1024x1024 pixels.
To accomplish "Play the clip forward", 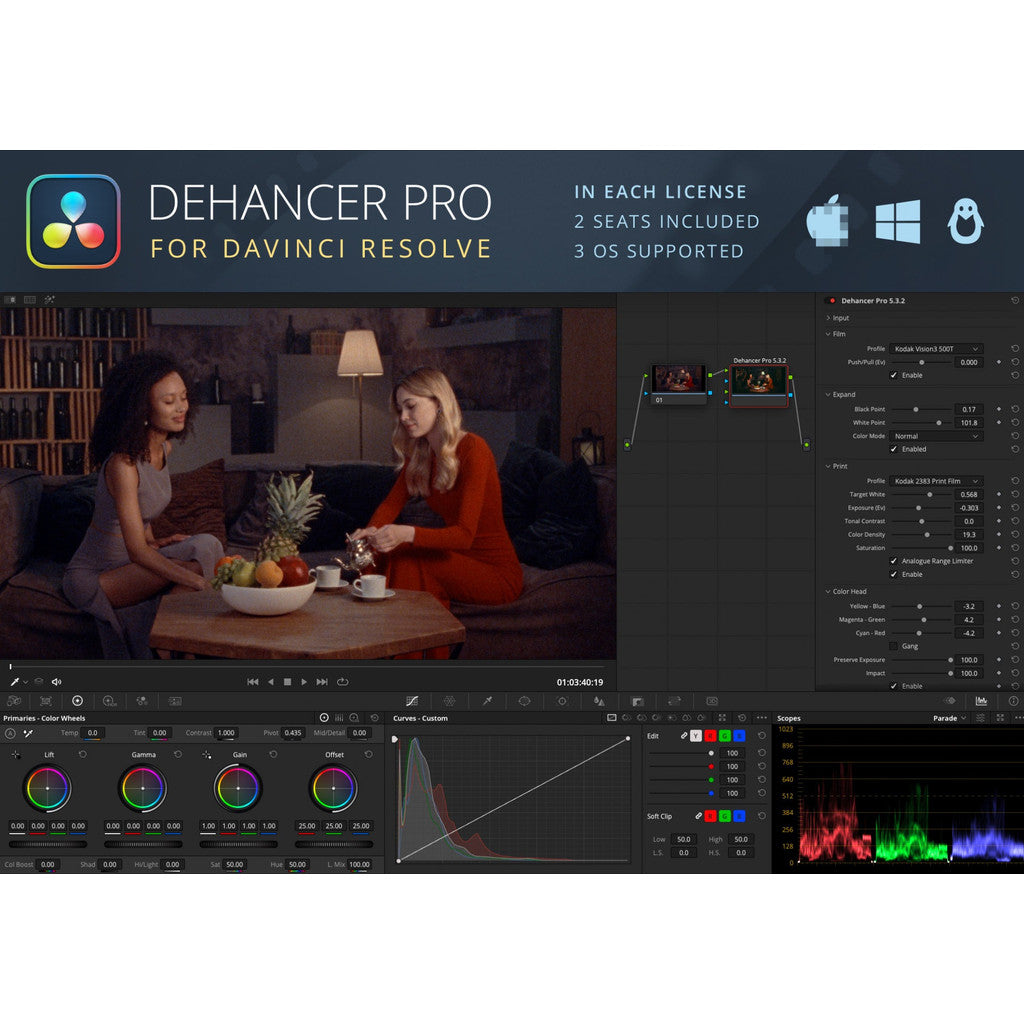I will click(x=304, y=682).
